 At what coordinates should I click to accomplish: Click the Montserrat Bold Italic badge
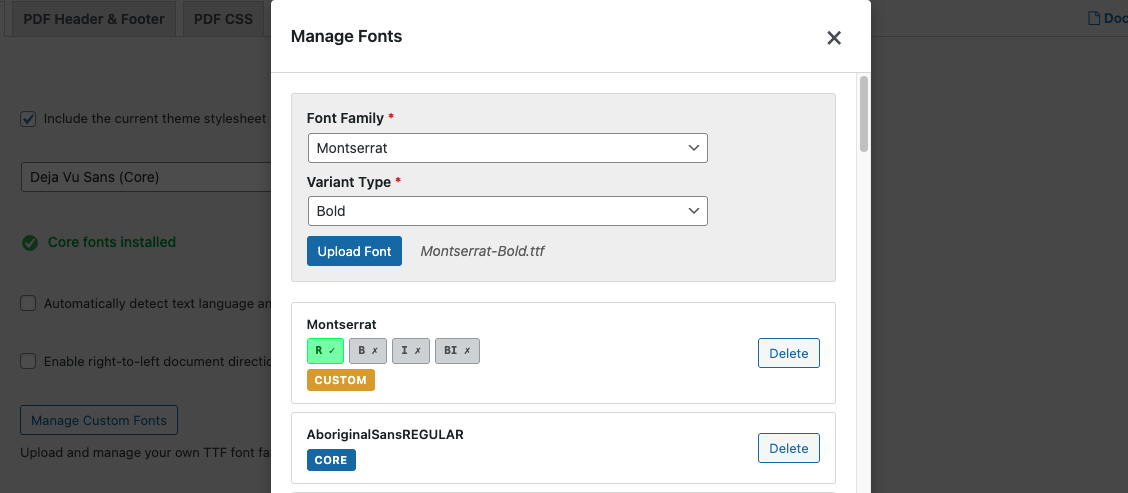(457, 351)
